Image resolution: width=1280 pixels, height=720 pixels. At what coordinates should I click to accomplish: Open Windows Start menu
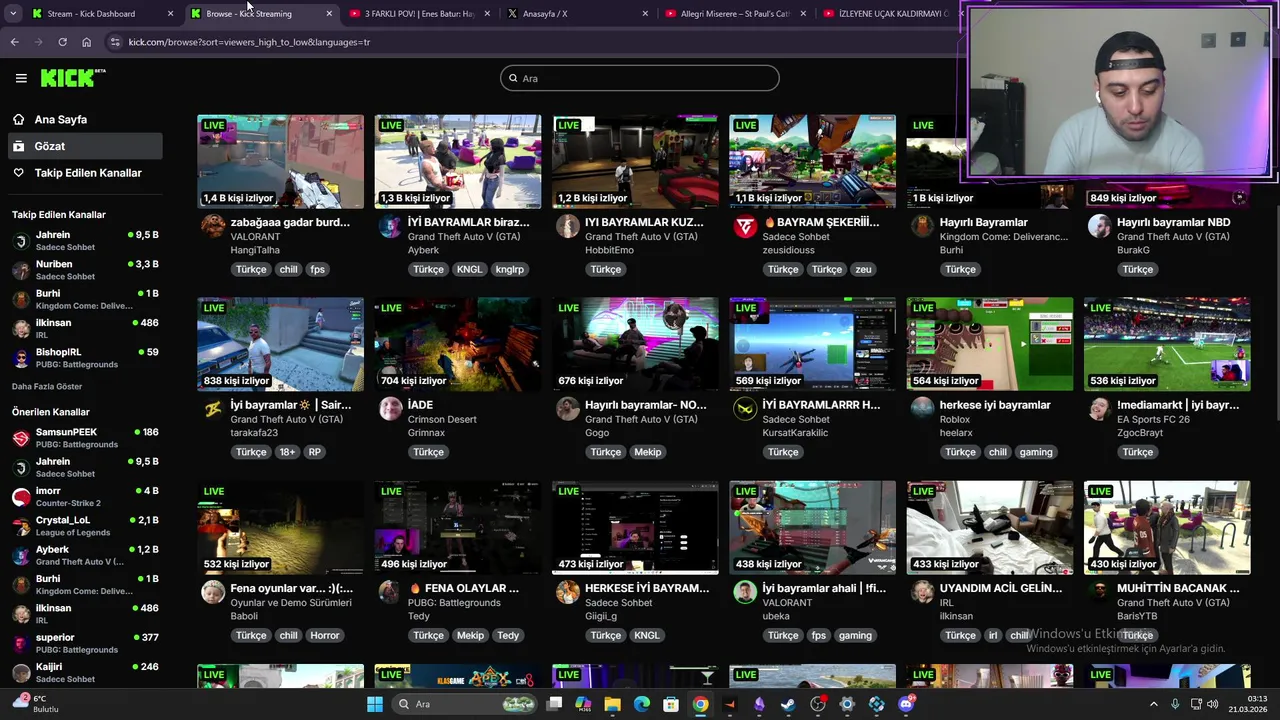[375, 704]
